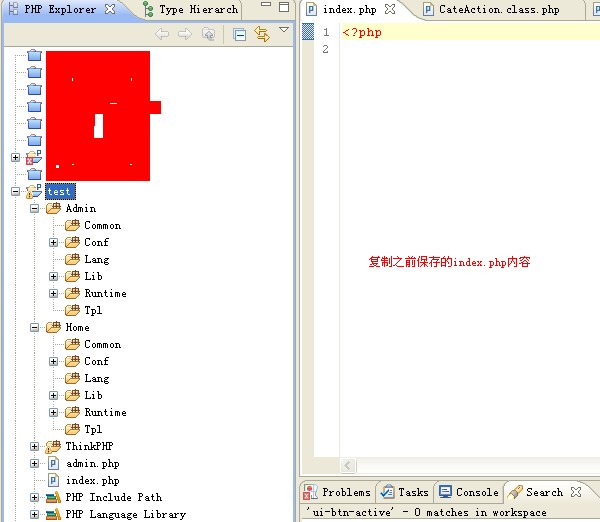
Task: Expand the redacted project with error marker
Action: 15,157
